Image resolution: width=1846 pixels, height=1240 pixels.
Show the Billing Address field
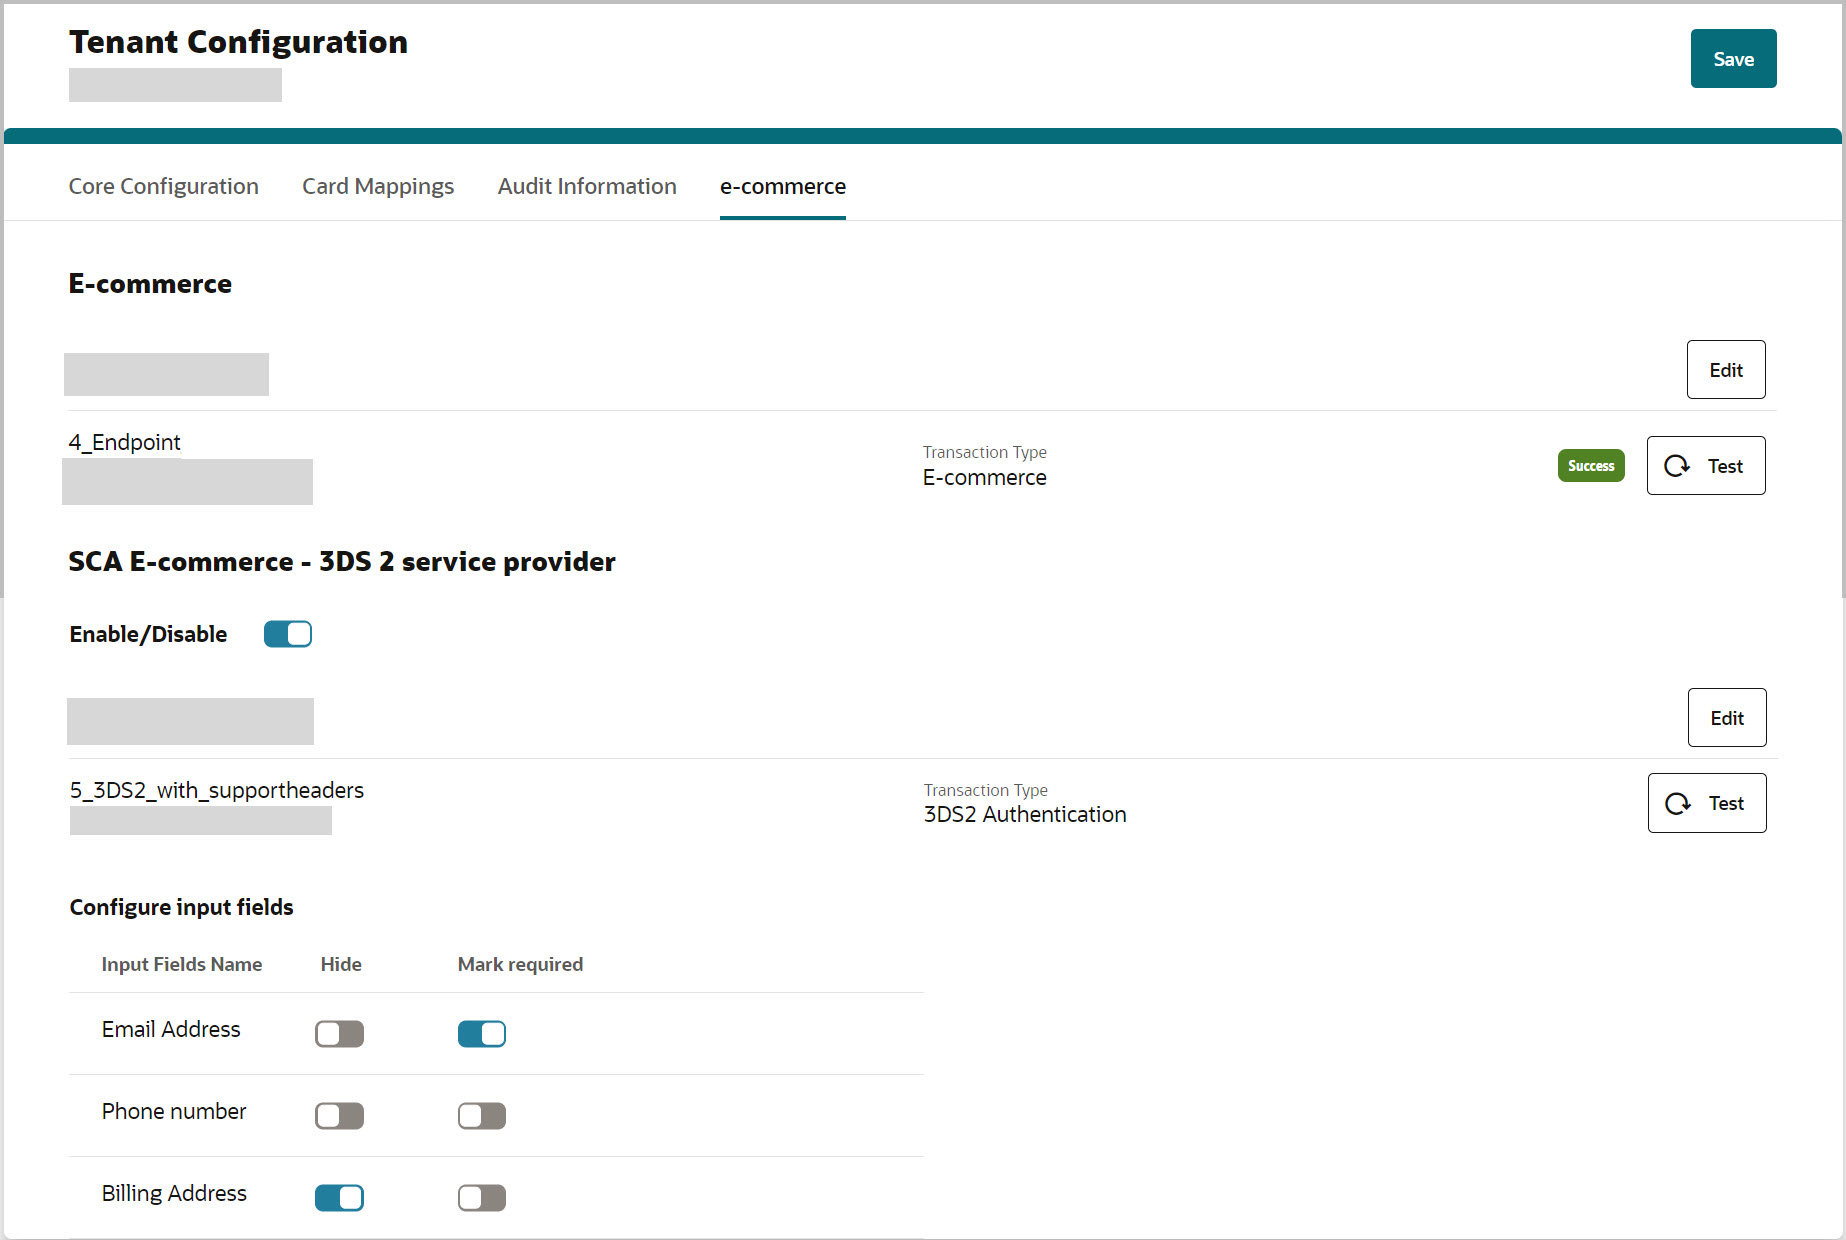(339, 1197)
